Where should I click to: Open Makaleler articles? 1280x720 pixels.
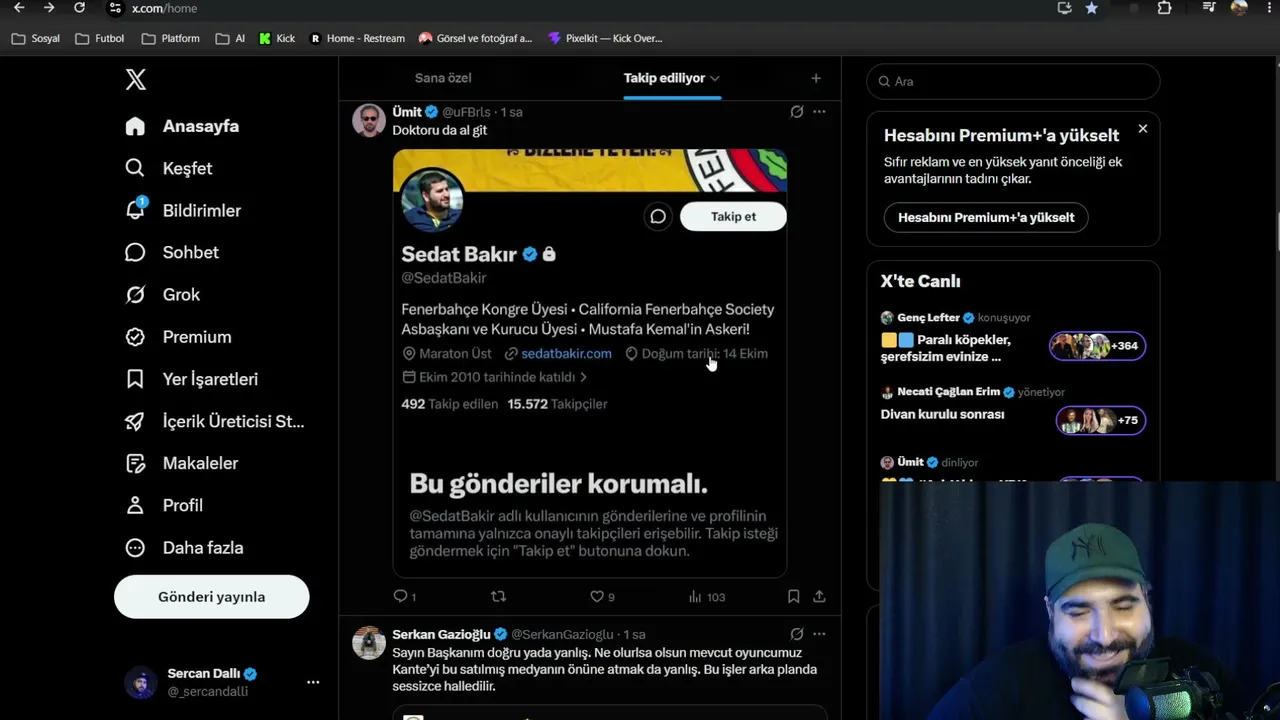click(x=181, y=463)
